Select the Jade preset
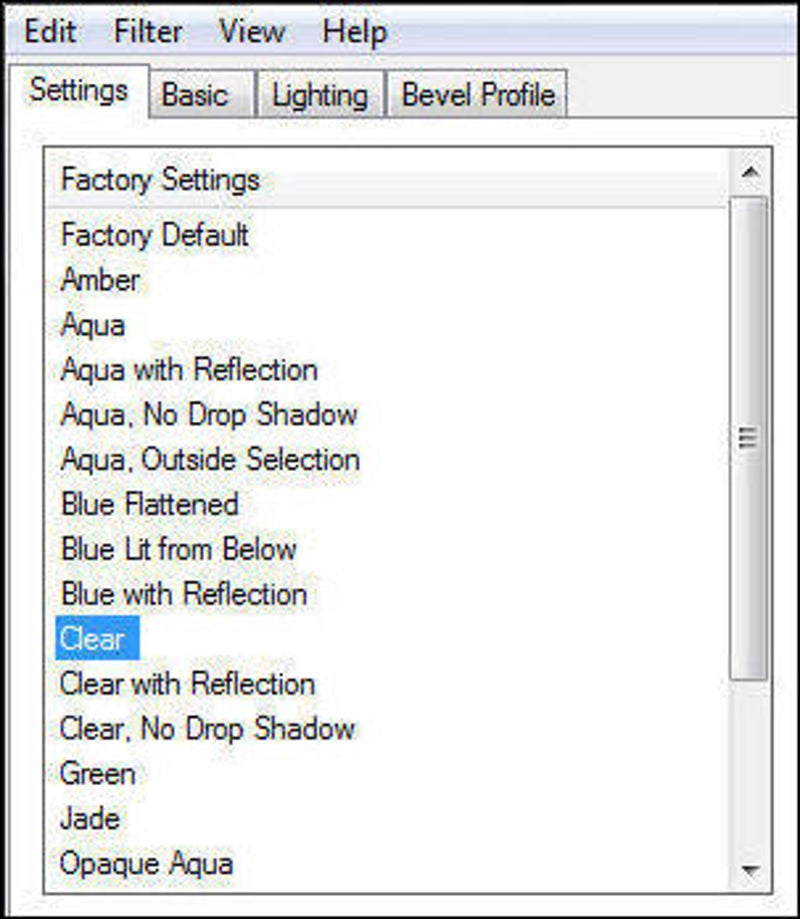This screenshot has width=800, height=919. 90,819
